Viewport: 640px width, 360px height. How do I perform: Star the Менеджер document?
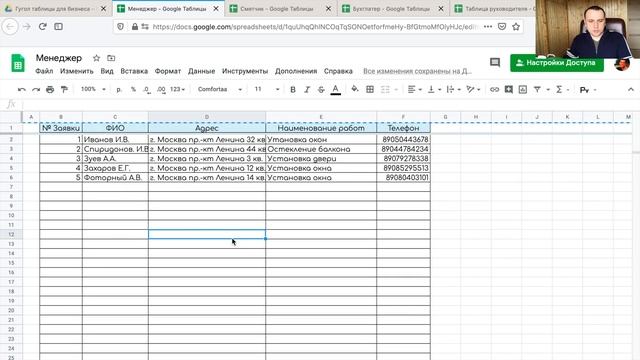tap(96, 58)
